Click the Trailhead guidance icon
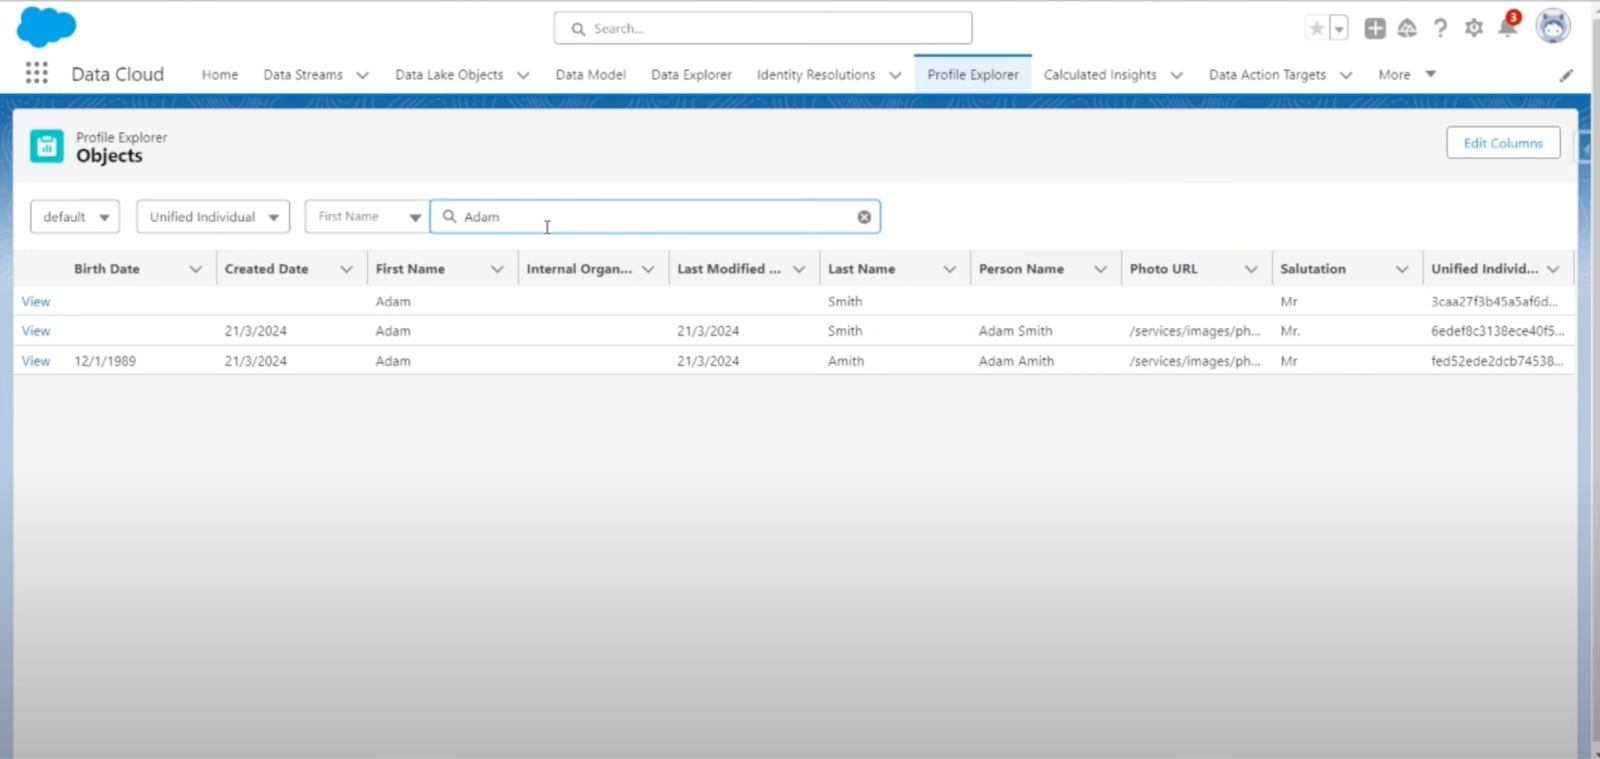 (1407, 28)
